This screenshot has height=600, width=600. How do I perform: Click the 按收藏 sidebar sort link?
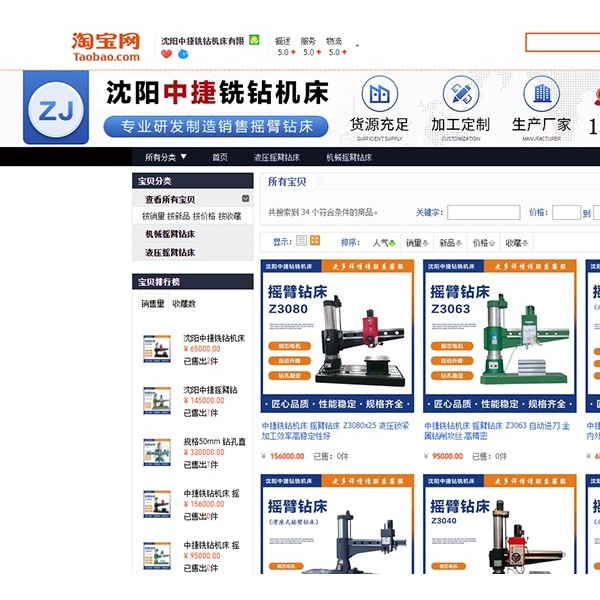[230, 216]
